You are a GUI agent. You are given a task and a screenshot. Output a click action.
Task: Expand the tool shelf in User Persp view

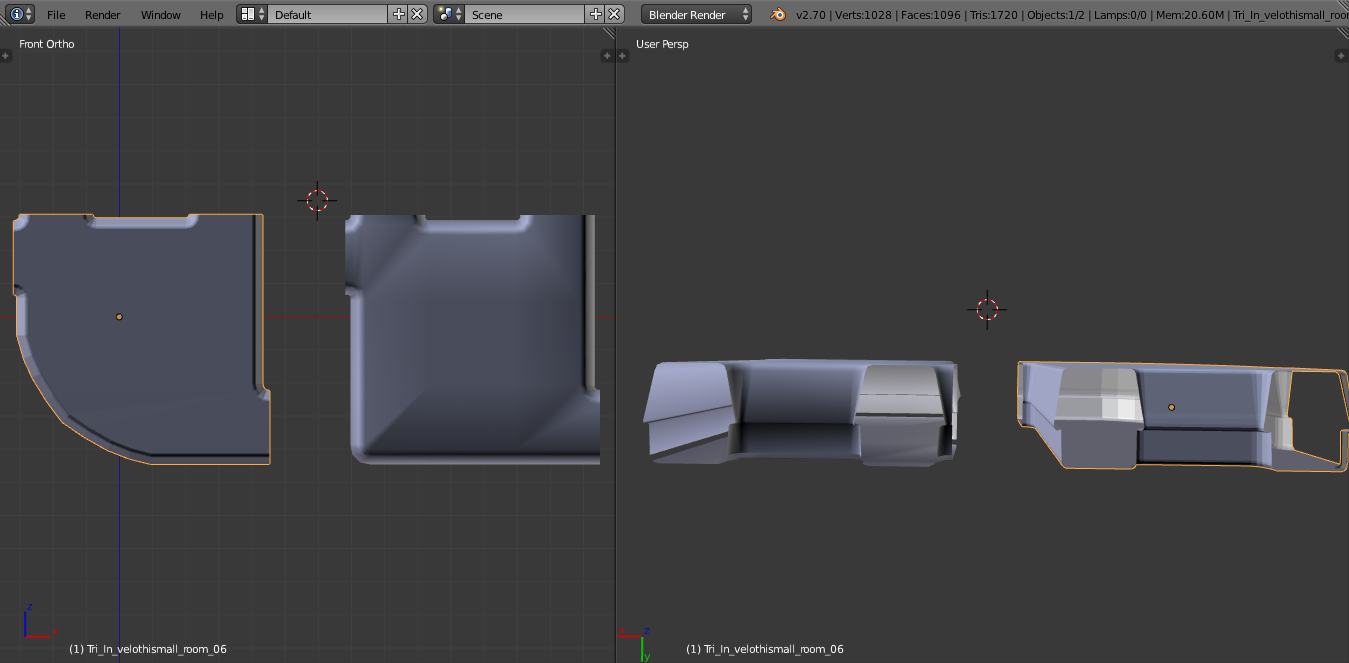622,56
